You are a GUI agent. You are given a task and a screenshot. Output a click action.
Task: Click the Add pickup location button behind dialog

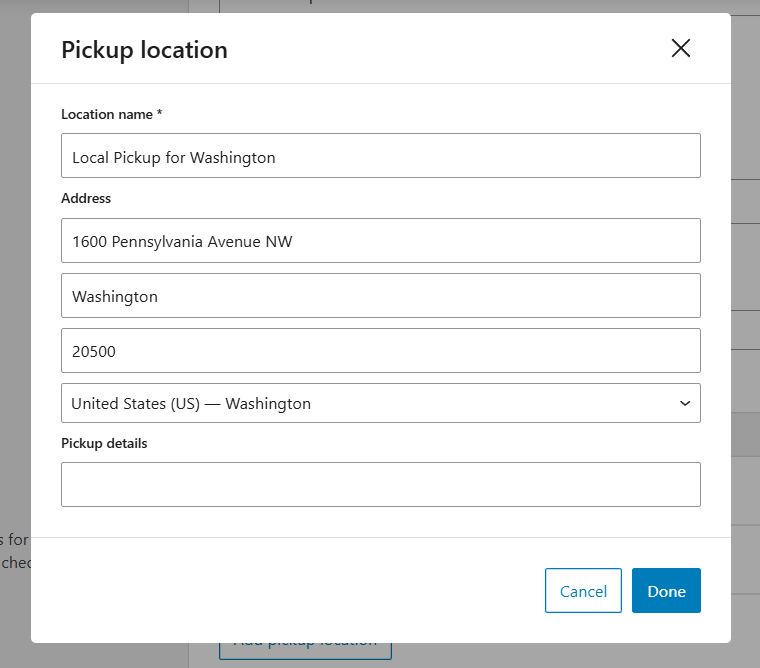(x=305, y=648)
